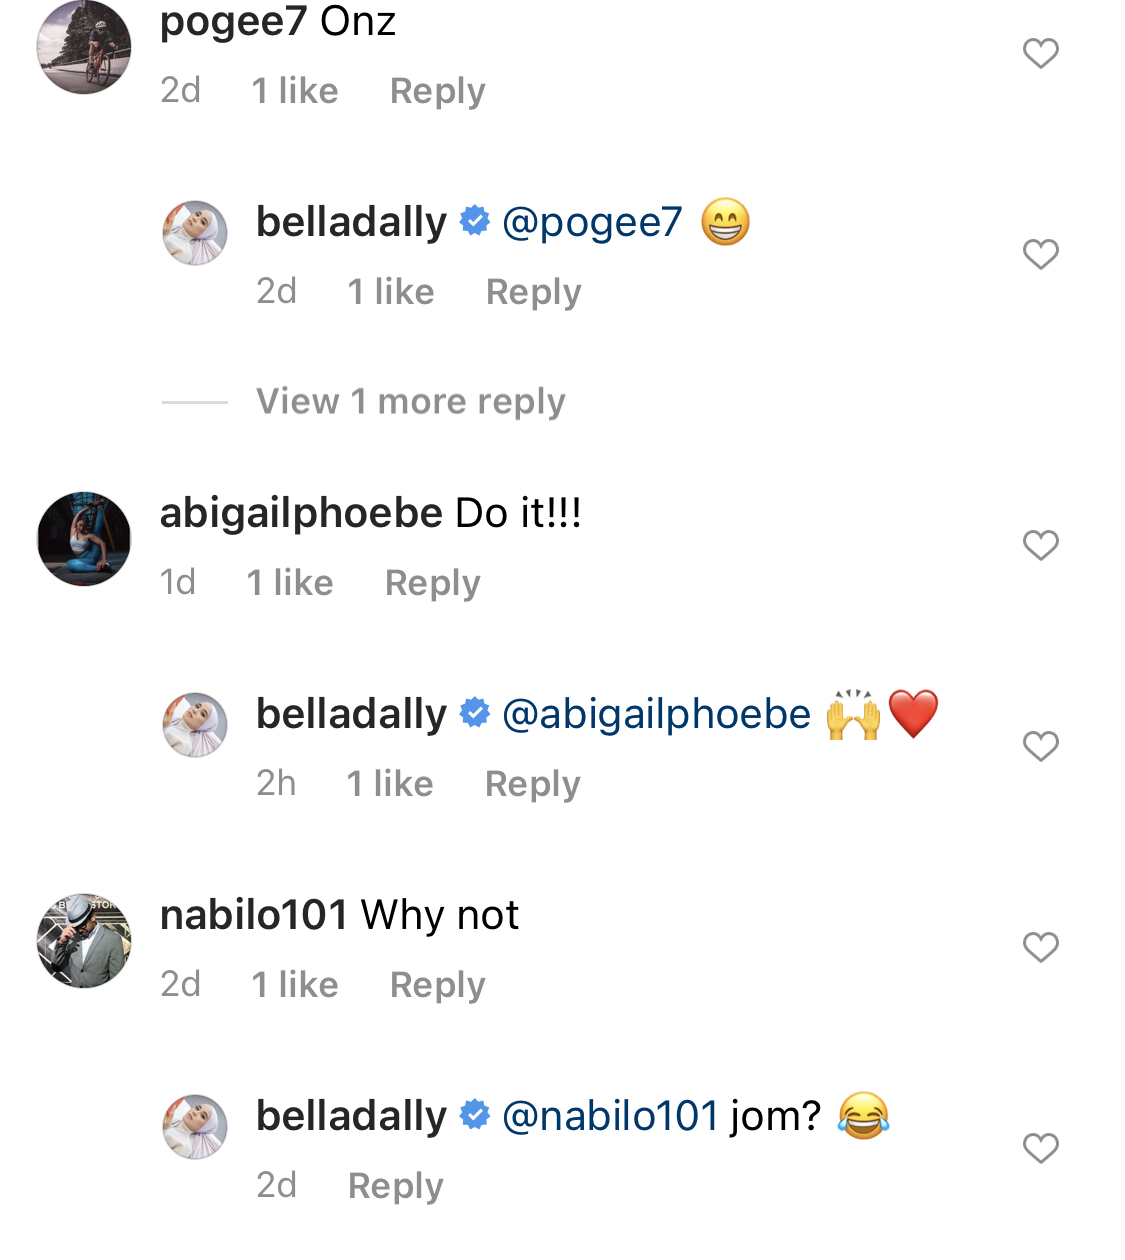1125x1260 pixels.
Task: Open belladally username in "jom?" reply
Action: pyautogui.click(x=351, y=1116)
